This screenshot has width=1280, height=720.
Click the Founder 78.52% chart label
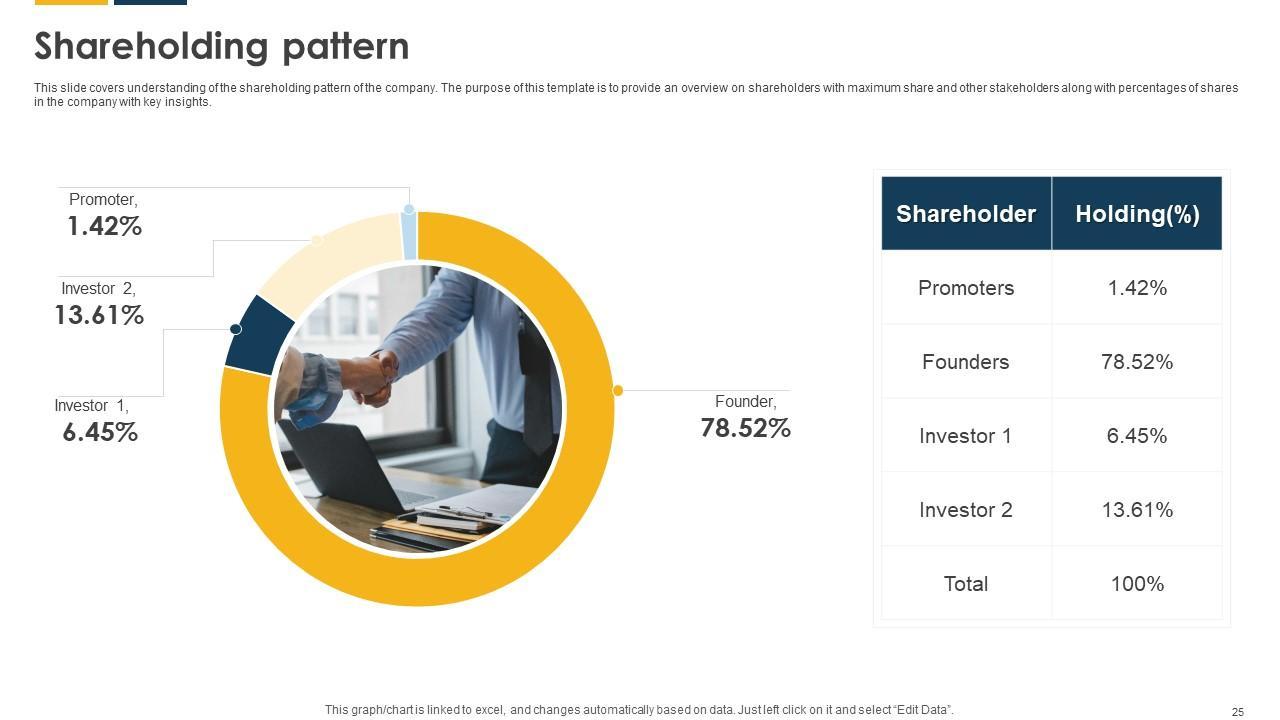point(745,417)
